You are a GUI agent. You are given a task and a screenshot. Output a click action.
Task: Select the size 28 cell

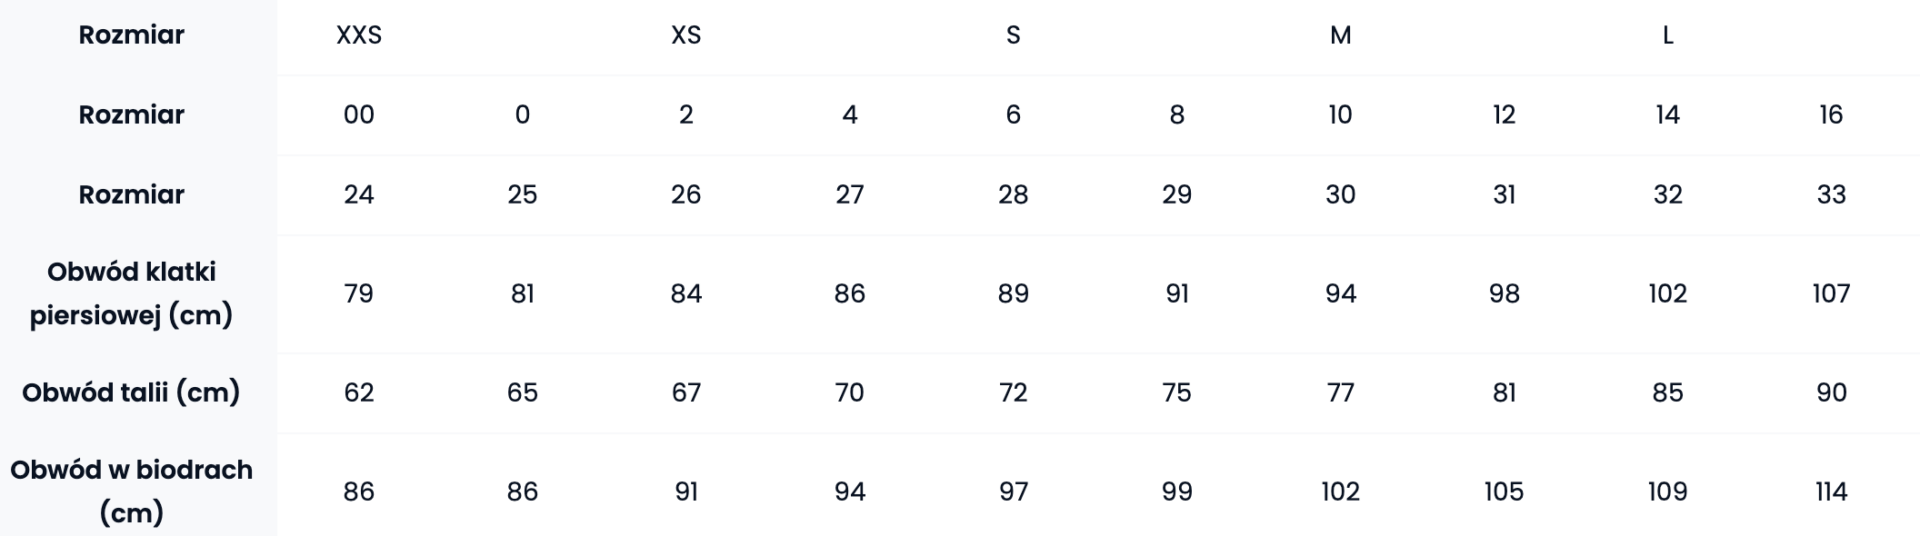click(1013, 194)
